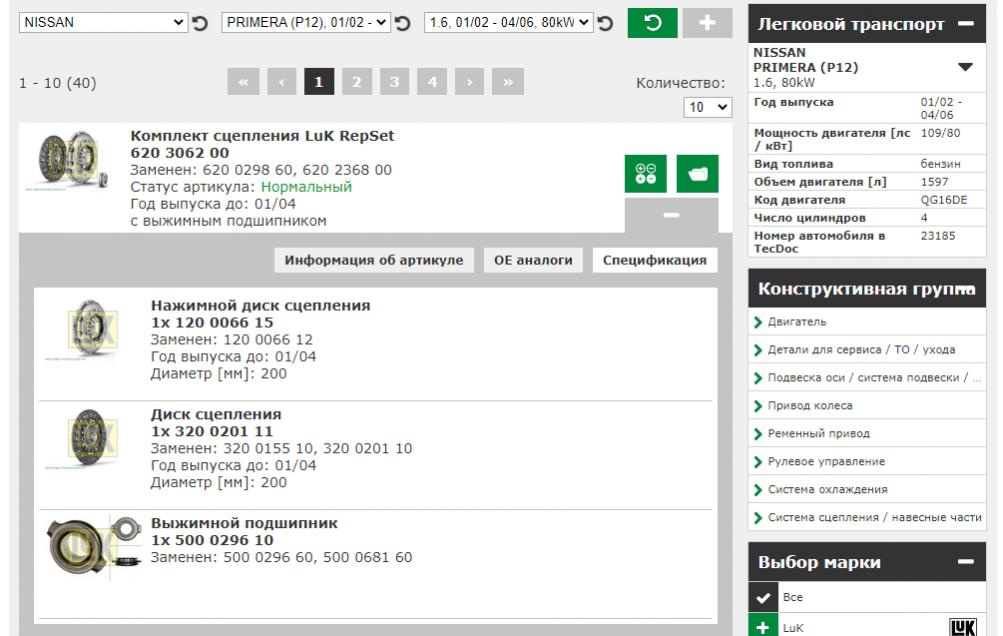This screenshot has height=636, width=1003.
Task: Click the Заменен: 620 0298 60, 620 2368 00 line
Action: 261,170
